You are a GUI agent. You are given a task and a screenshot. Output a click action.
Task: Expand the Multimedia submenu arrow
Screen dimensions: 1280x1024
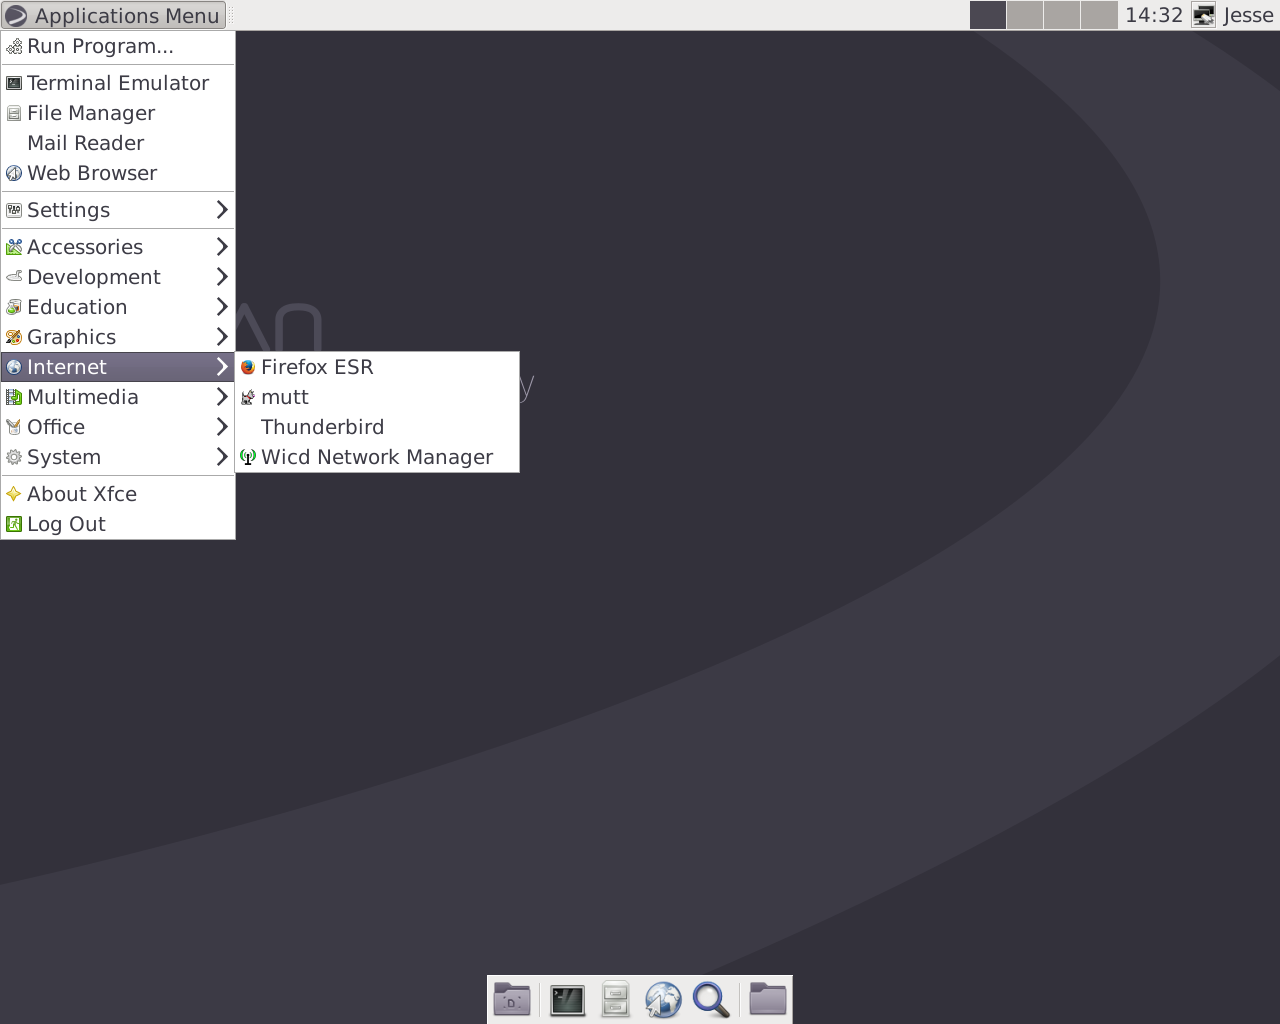pos(222,397)
